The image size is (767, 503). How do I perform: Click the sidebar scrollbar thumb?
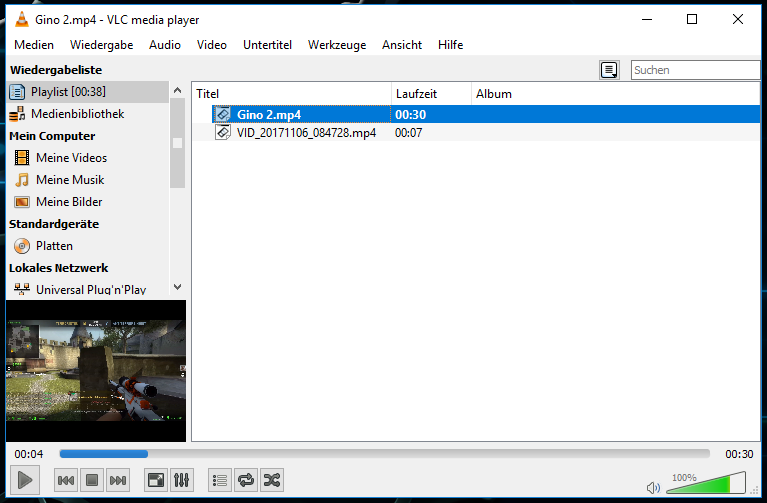tap(177, 143)
